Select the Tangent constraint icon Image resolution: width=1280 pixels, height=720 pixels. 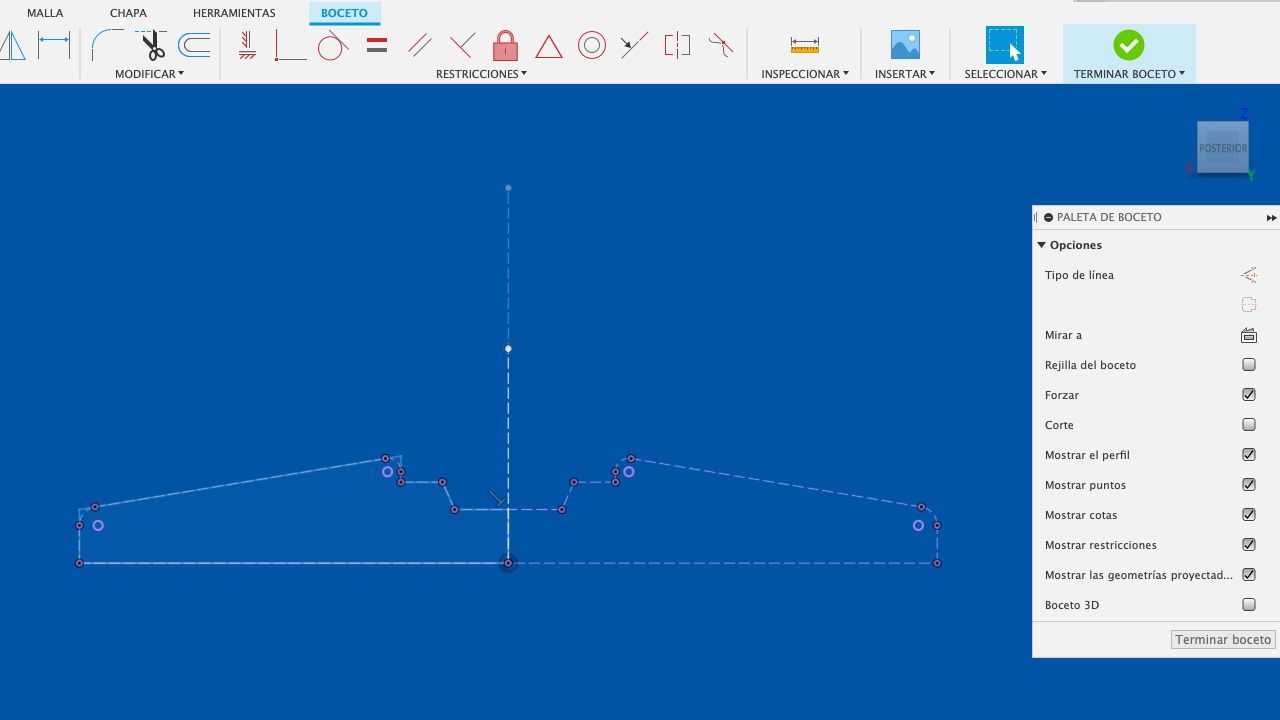333,46
